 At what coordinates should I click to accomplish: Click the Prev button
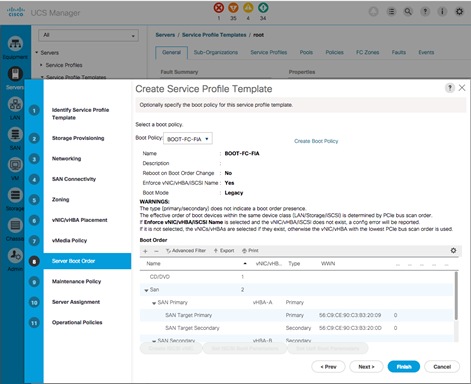click(x=328, y=367)
